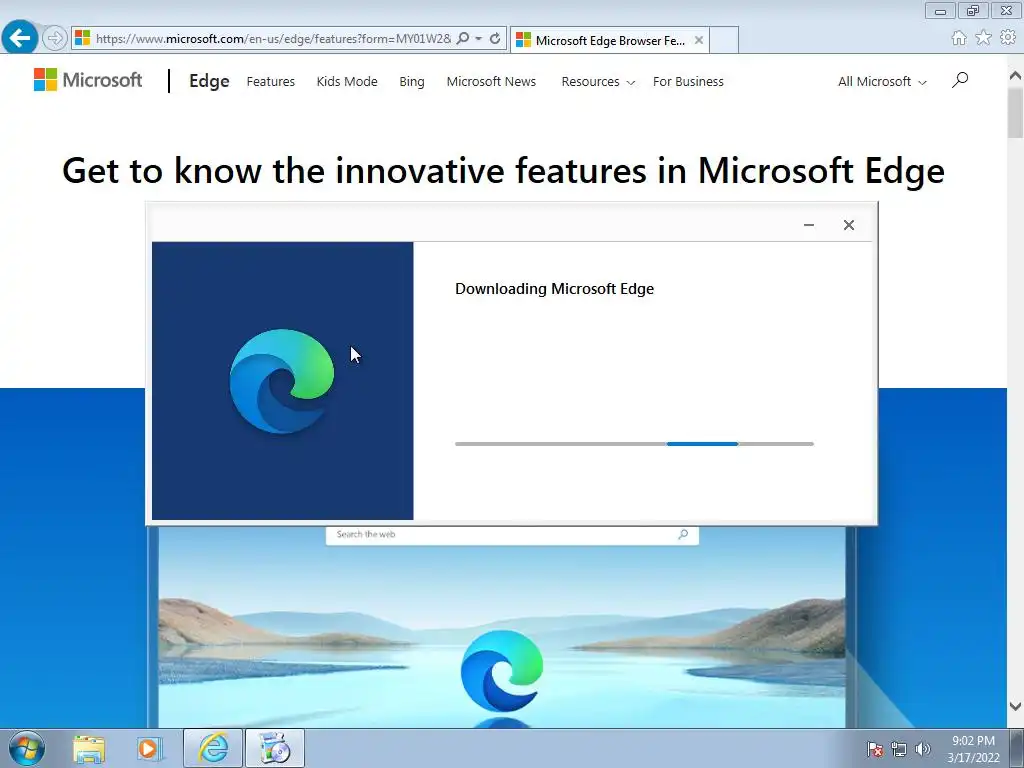Open the address bar autocomplete dropdown arrow
Screen dimensions: 1024x768
click(479, 39)
